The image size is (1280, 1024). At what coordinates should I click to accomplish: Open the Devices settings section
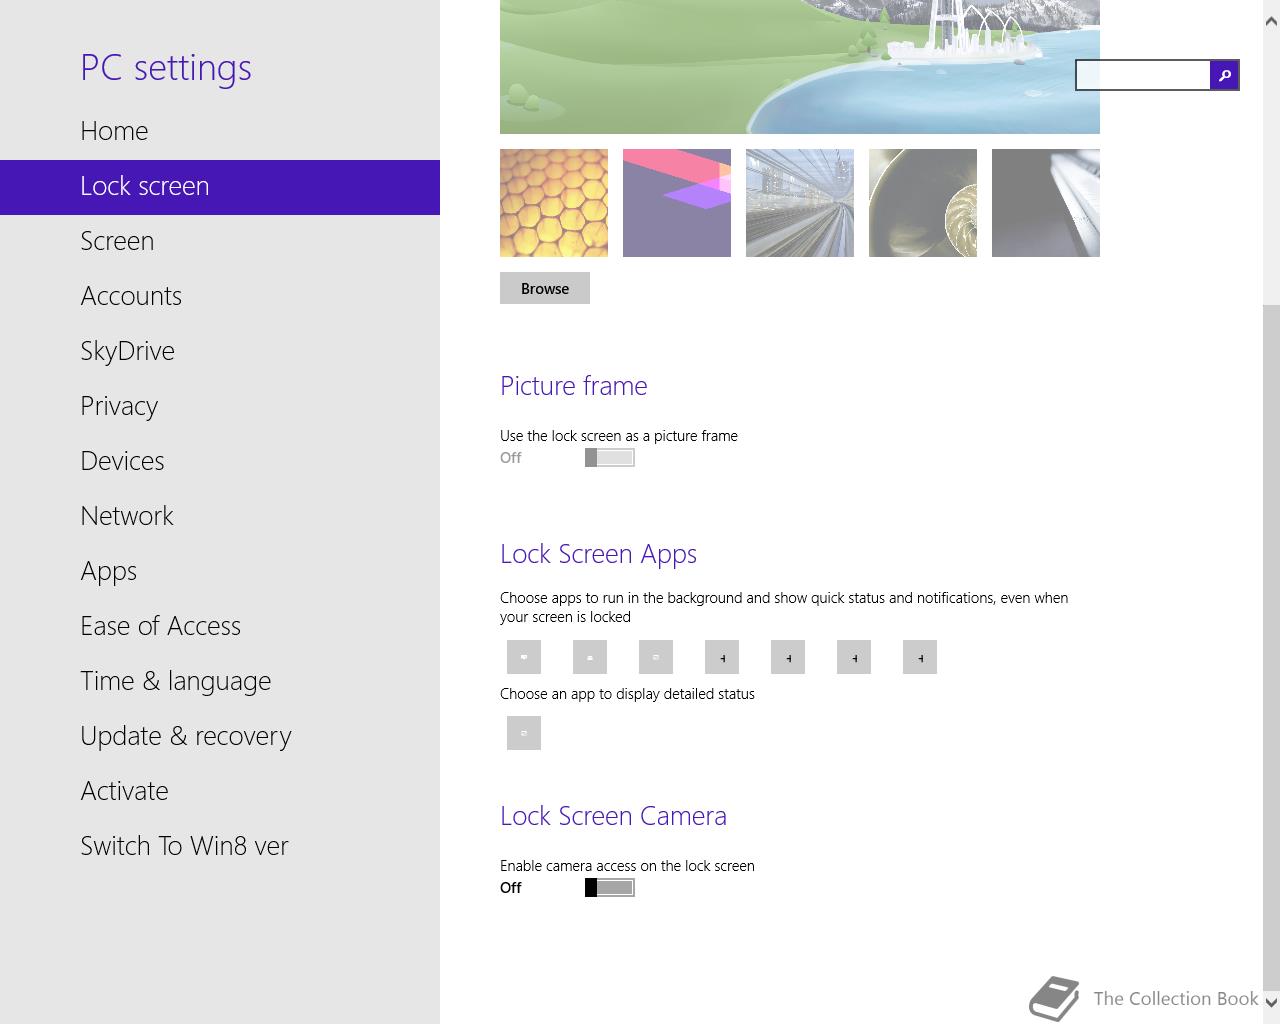click(x=220, y=461)
